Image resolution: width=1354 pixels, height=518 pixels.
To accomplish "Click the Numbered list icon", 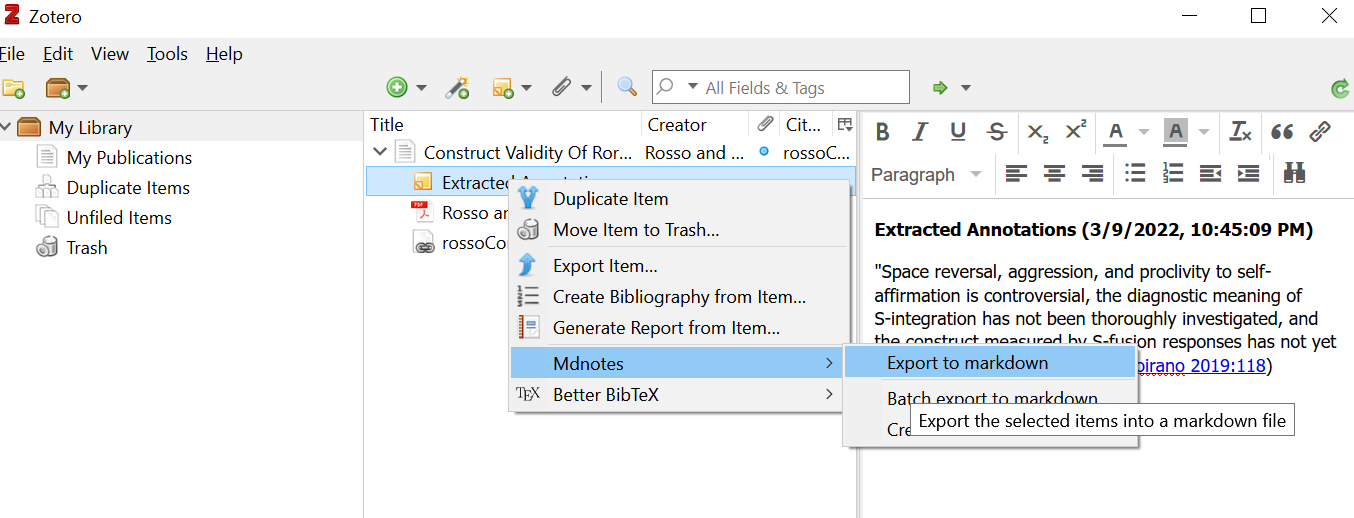I will [x=1173, y=174].
